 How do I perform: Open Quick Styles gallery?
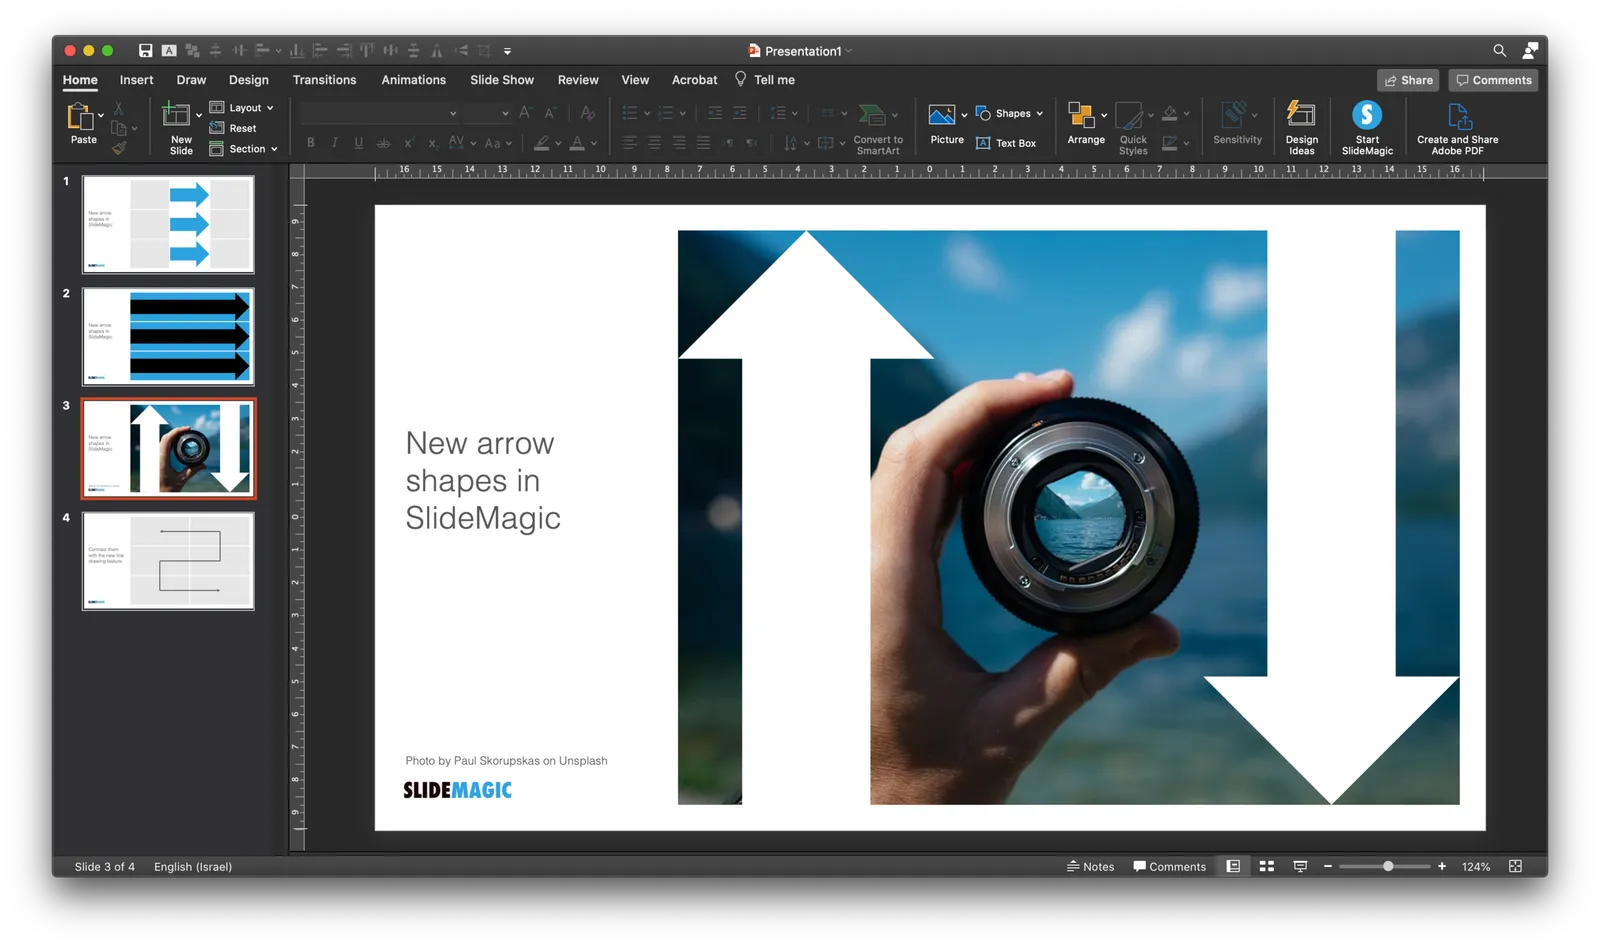coord(1133,129)
